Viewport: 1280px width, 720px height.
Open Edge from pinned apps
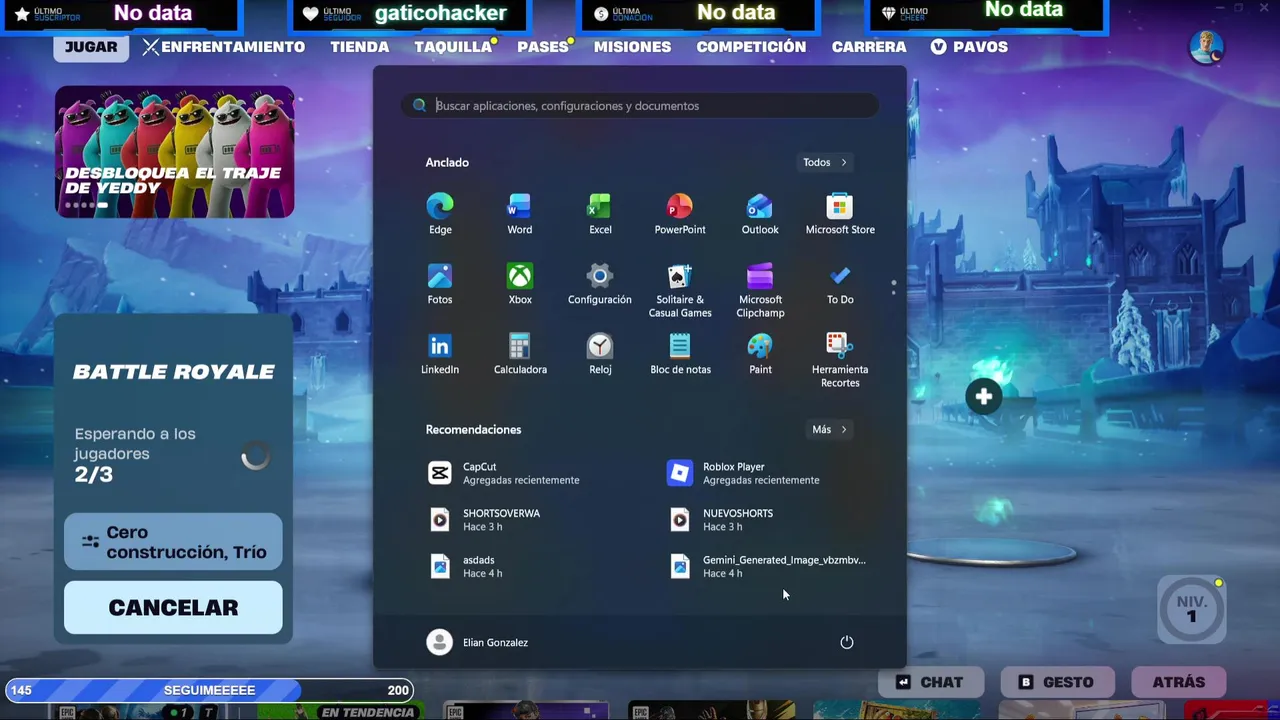point(440,215)
